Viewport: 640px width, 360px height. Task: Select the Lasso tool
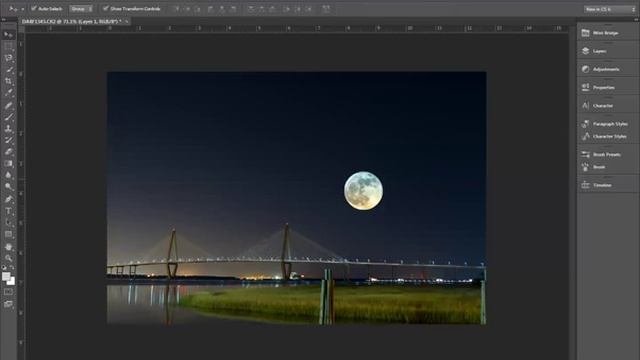click(x=8, y=58)
